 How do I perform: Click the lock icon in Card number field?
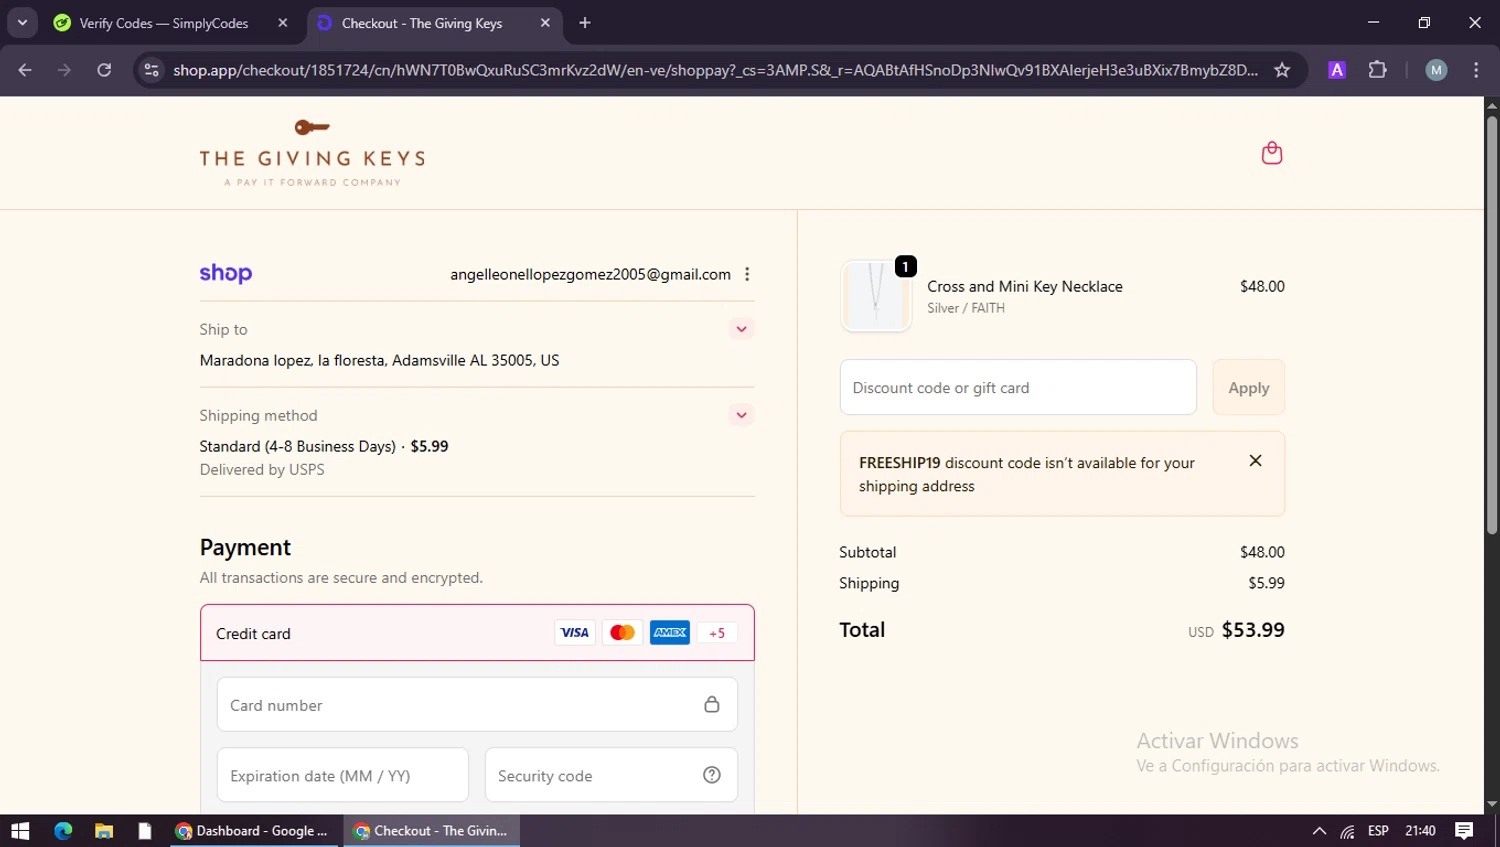click(712, 704)
